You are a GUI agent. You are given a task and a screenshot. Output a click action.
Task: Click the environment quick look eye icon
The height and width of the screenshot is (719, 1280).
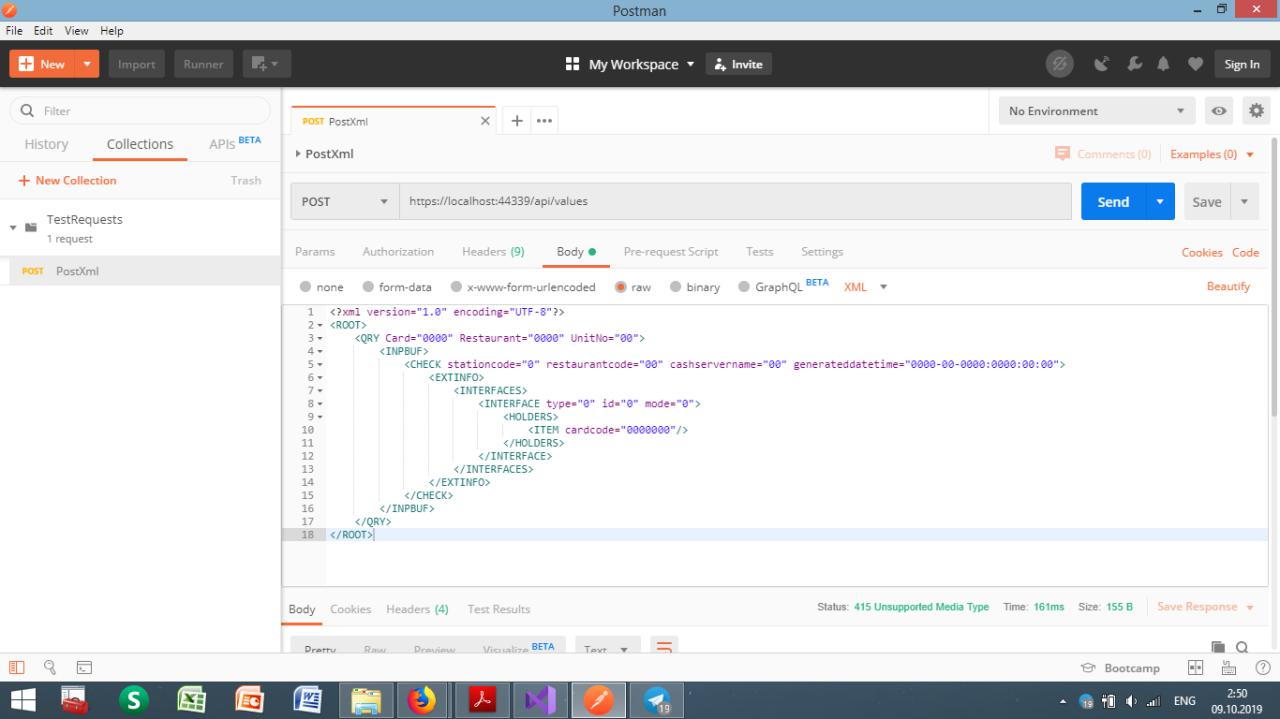[1219, 111]
